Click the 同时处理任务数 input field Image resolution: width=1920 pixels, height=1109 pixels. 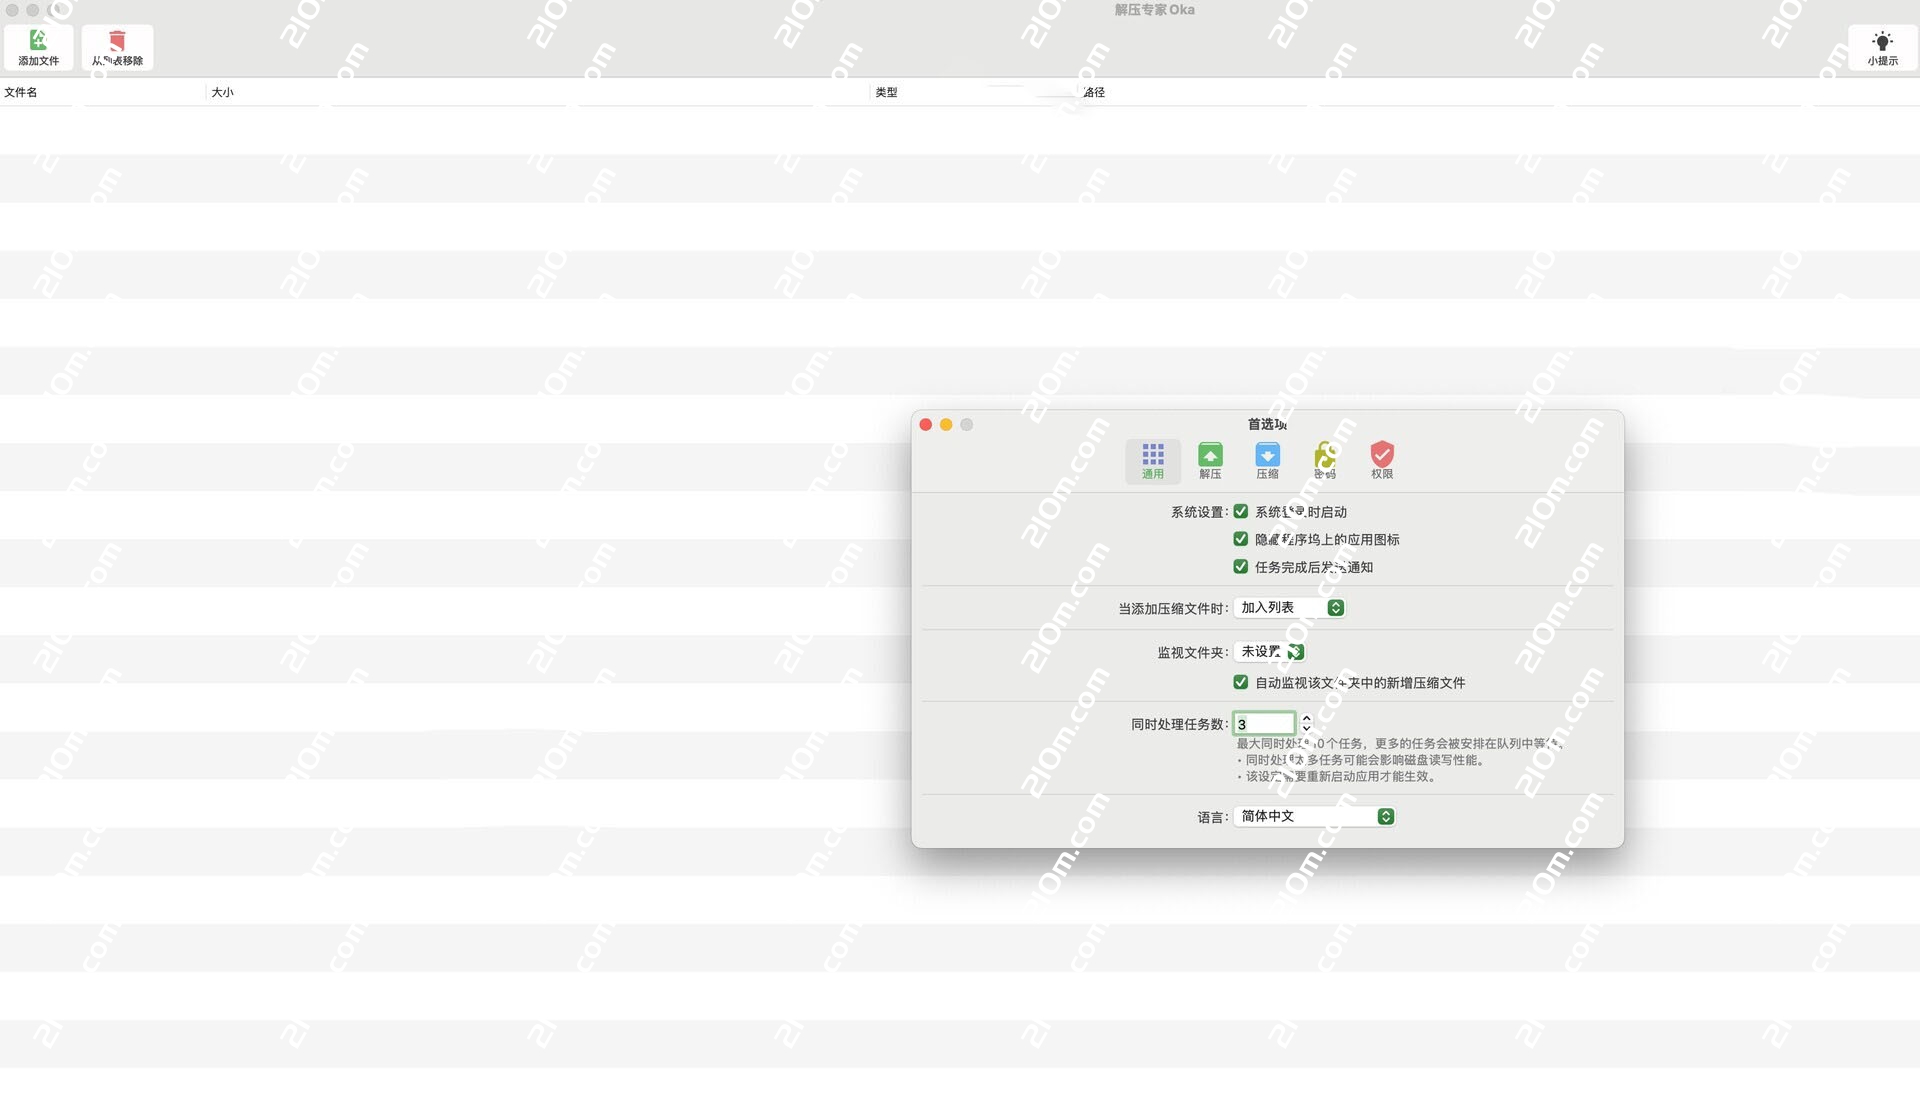pos(1264,723)
